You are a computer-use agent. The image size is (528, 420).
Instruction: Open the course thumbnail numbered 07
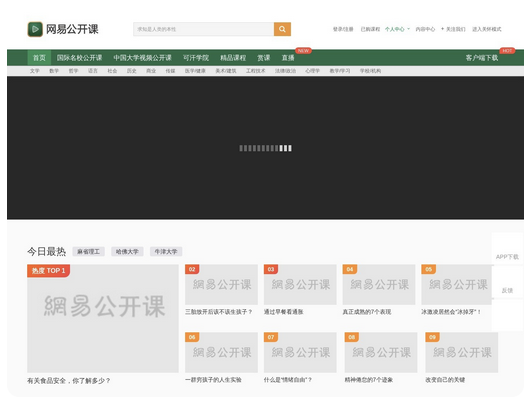[x=300, y=352]
